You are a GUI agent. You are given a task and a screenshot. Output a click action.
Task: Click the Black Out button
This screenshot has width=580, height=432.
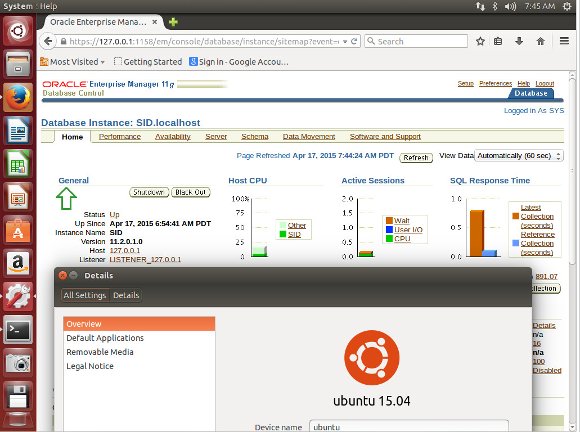click(x=190, y=192)
